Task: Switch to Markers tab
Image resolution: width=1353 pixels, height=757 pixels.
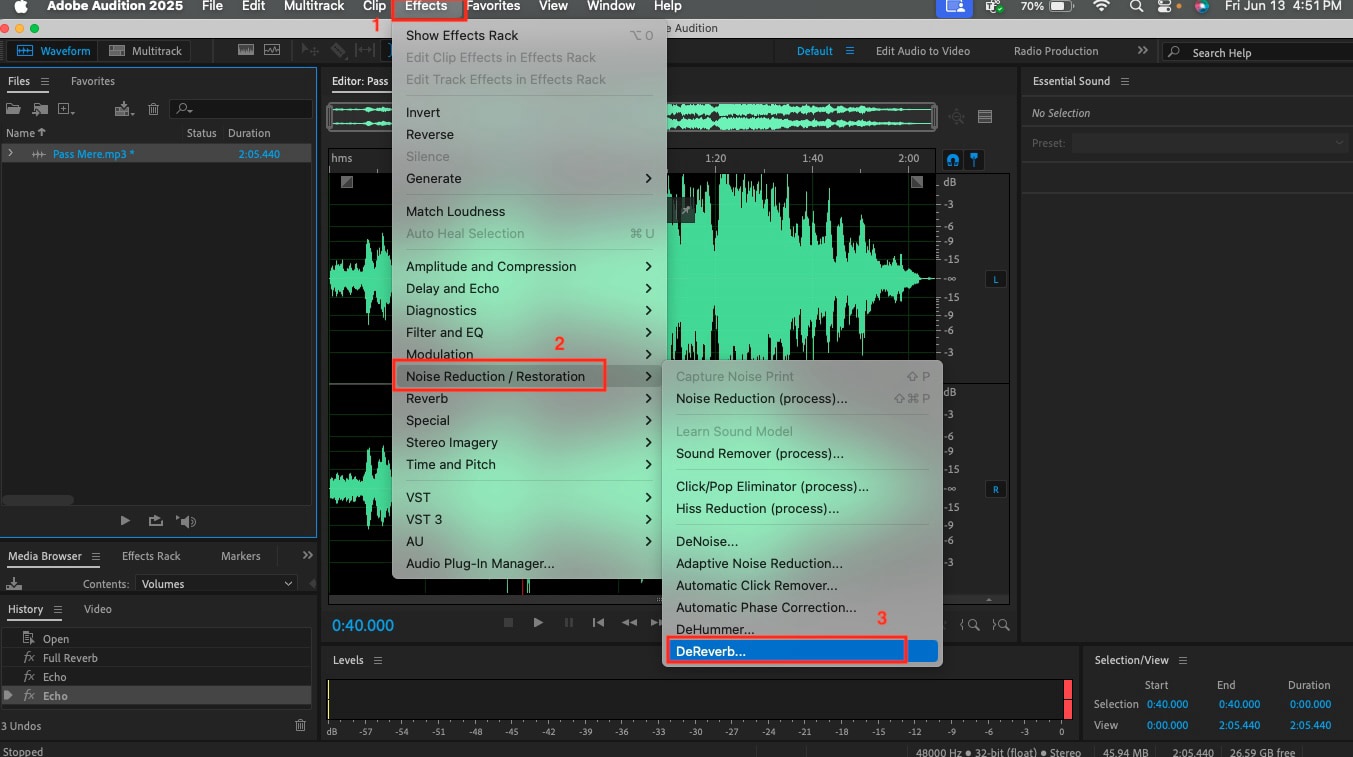Action: (x=240, y=556)
